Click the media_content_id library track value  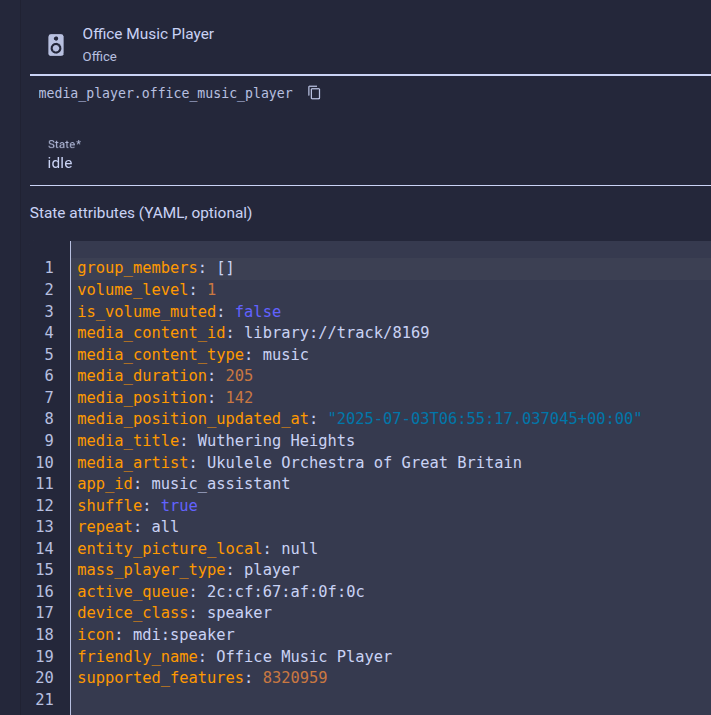(337, 333)
